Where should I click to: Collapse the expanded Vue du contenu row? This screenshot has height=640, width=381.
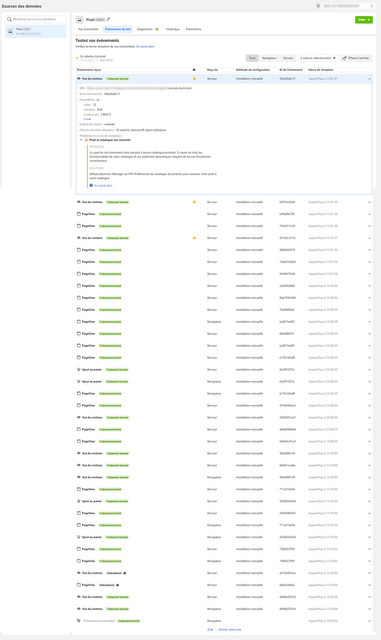(x=370, y=79)
